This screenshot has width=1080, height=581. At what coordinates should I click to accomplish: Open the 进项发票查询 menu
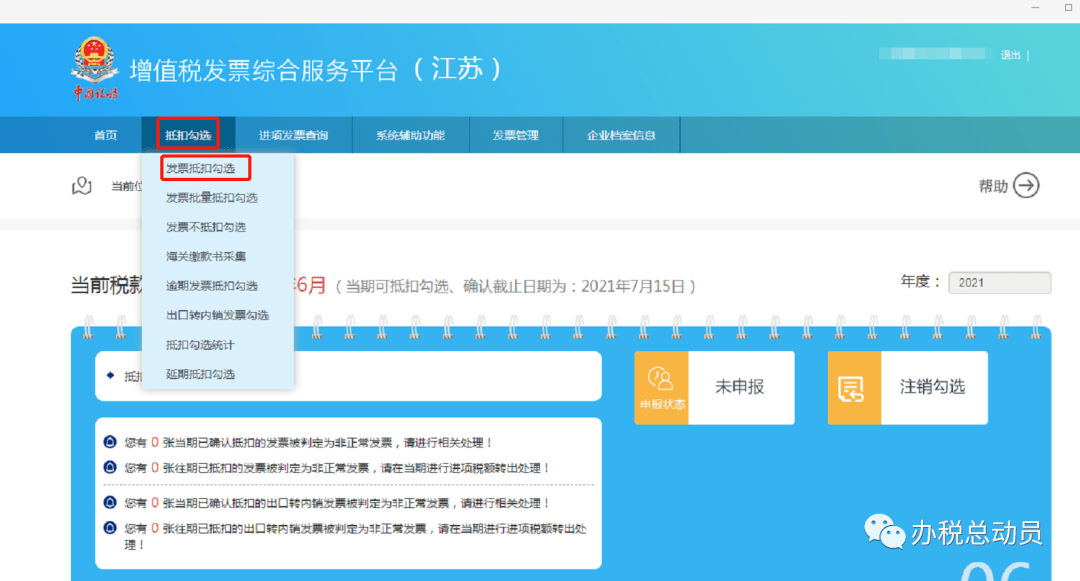tap(293, 134)
